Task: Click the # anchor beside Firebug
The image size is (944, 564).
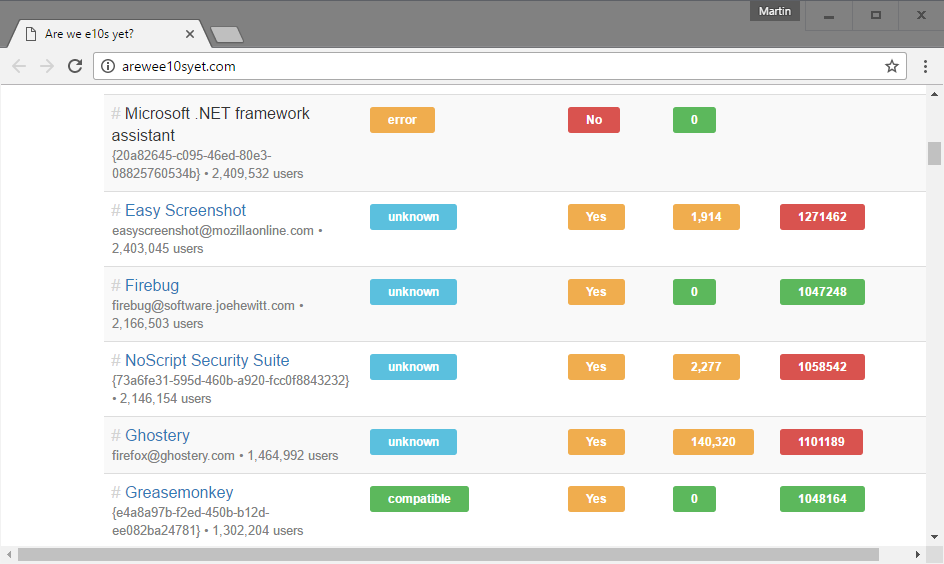Action: [116, 285]
